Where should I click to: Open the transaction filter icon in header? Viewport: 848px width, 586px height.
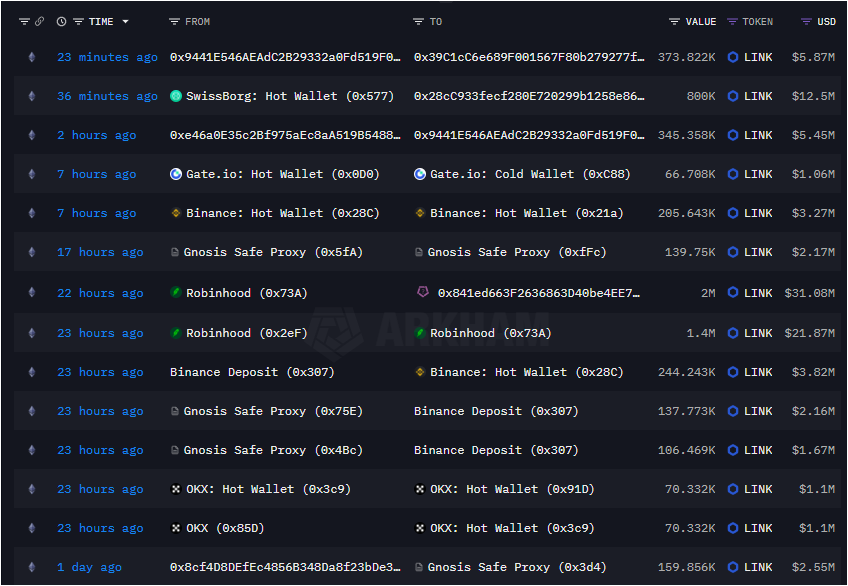pyautogui.click(x=24, y=22)
